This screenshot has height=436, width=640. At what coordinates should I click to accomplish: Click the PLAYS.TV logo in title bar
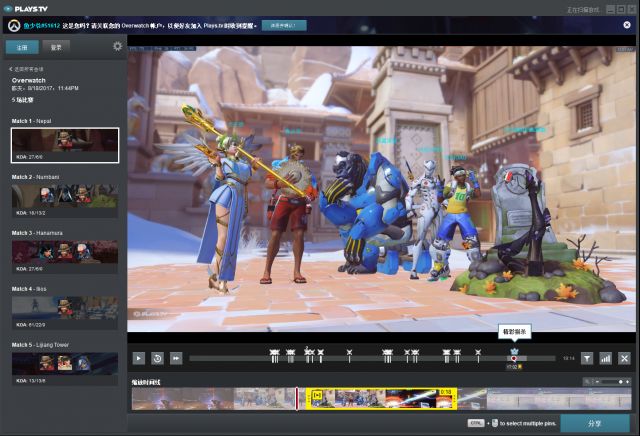(25, 9)
